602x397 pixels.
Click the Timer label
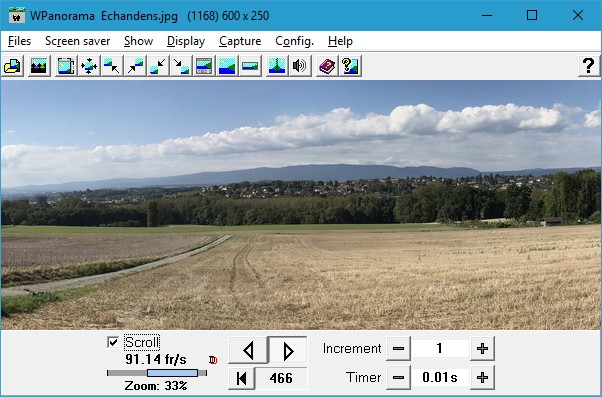click(x=363, y=377)
